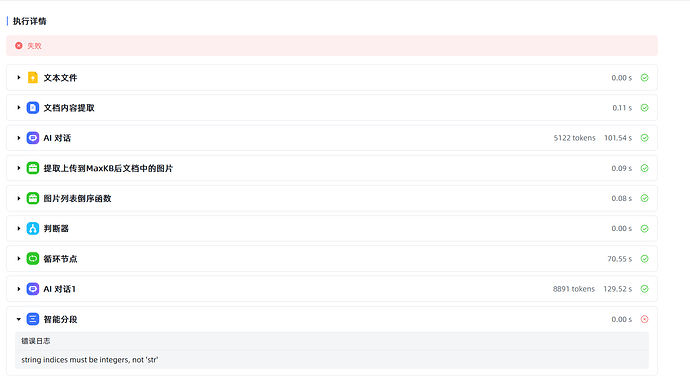Click the 错误日志 label

pyautogui.click(x=36, y=341)
